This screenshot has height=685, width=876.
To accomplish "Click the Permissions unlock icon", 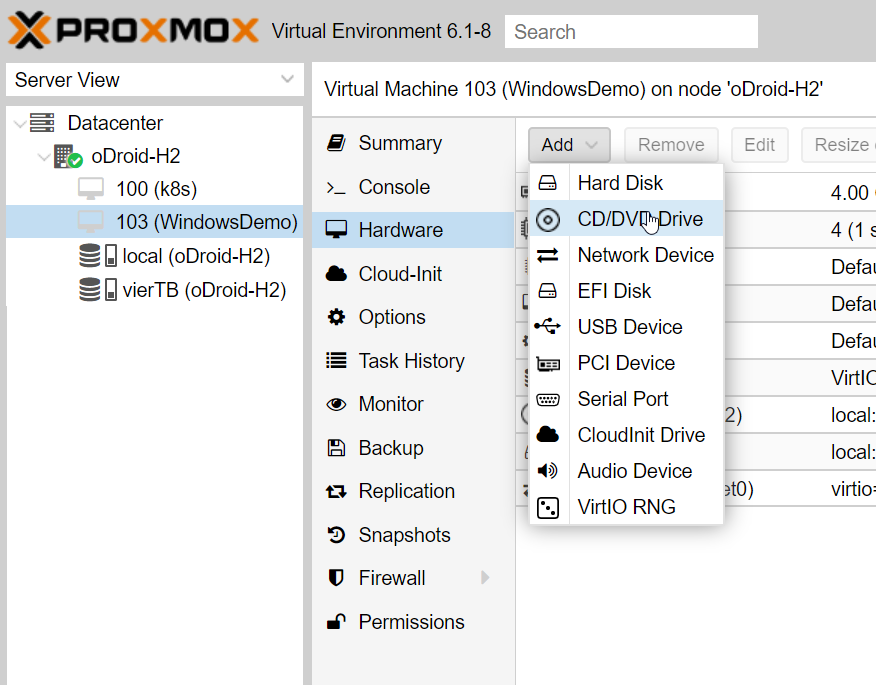I will (x=336, y=621).
